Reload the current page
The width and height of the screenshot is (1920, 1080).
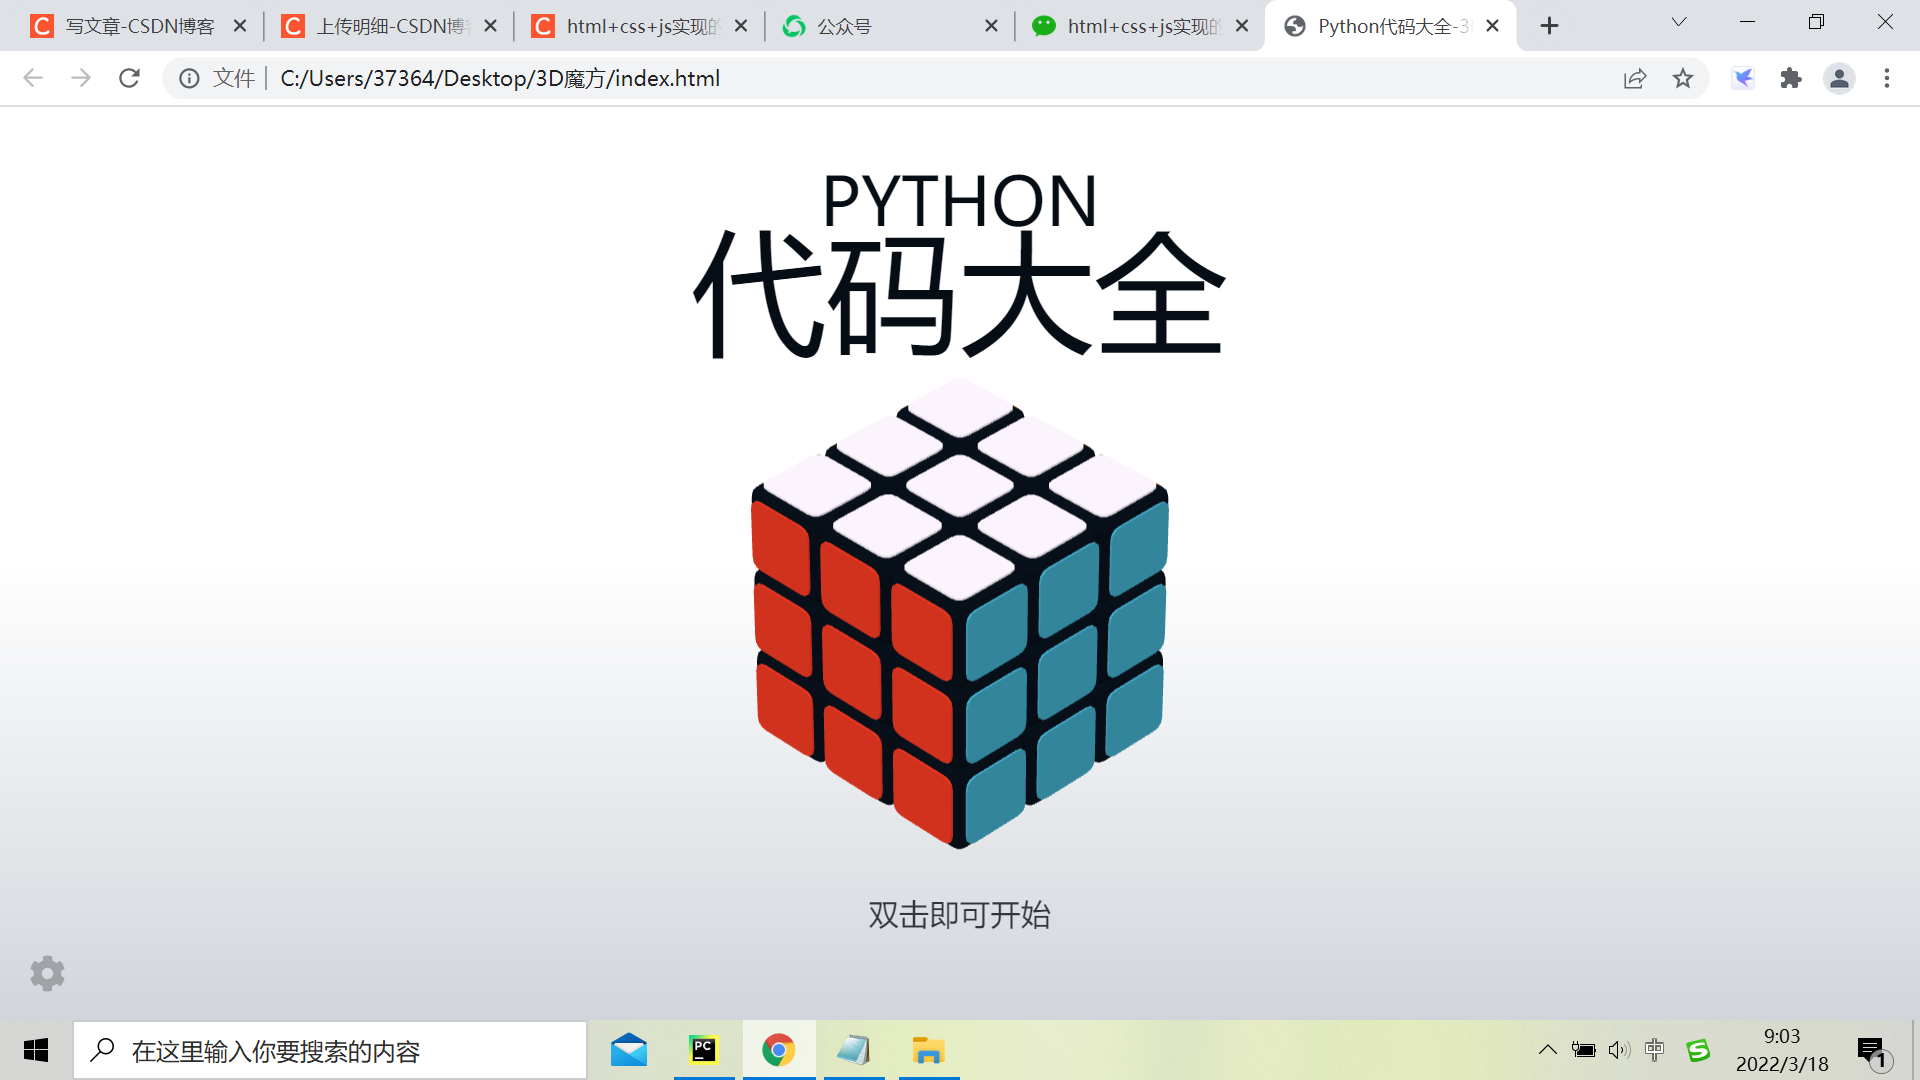click(x=129, y=78)
